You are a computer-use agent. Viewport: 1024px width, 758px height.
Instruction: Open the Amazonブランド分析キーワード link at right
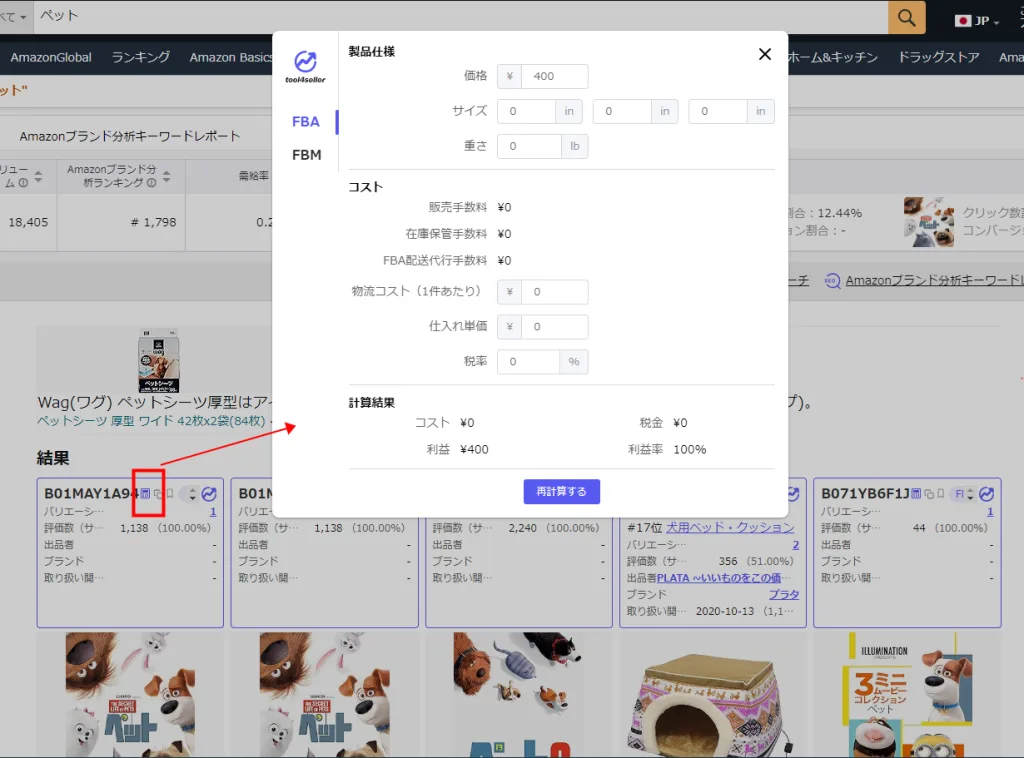pyautogui.click(x=935, y=281)
